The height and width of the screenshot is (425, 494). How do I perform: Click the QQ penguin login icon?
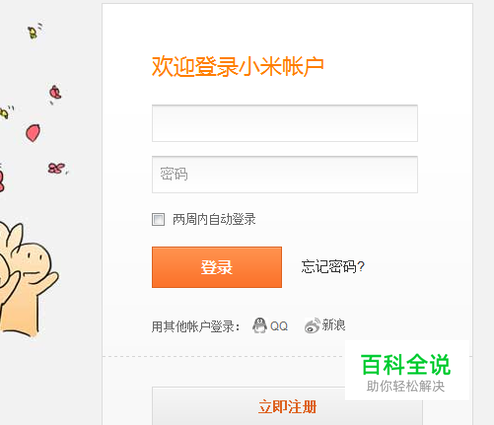coord(259,325)
